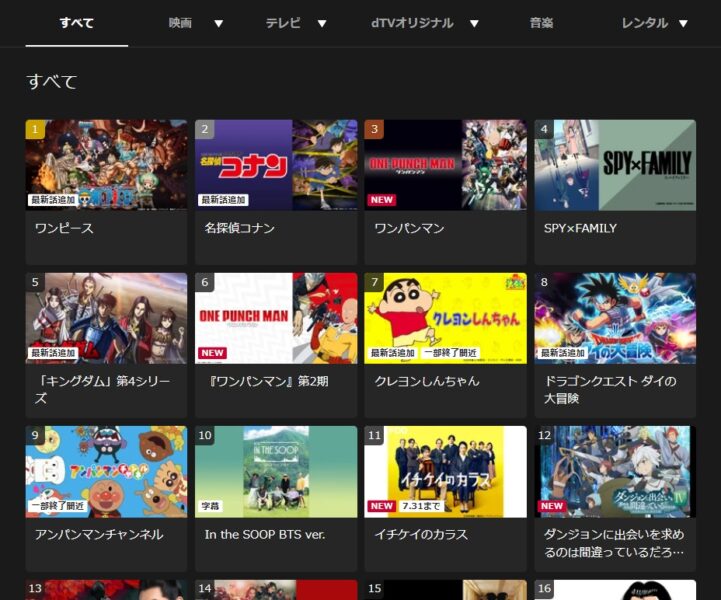Switch to the 音楽 tab
This screenshot has height=600, width=721.
[541, 23]
